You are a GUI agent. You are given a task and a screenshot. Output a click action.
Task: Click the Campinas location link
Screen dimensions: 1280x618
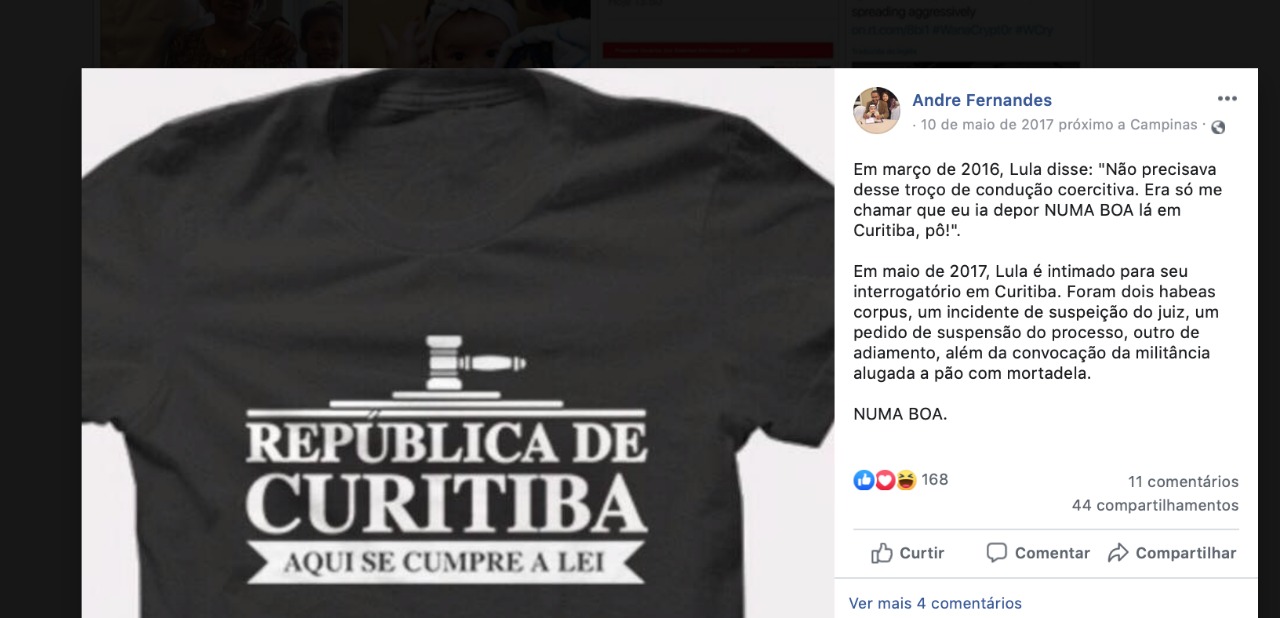pyautogui.click(x=1164, y=125)
